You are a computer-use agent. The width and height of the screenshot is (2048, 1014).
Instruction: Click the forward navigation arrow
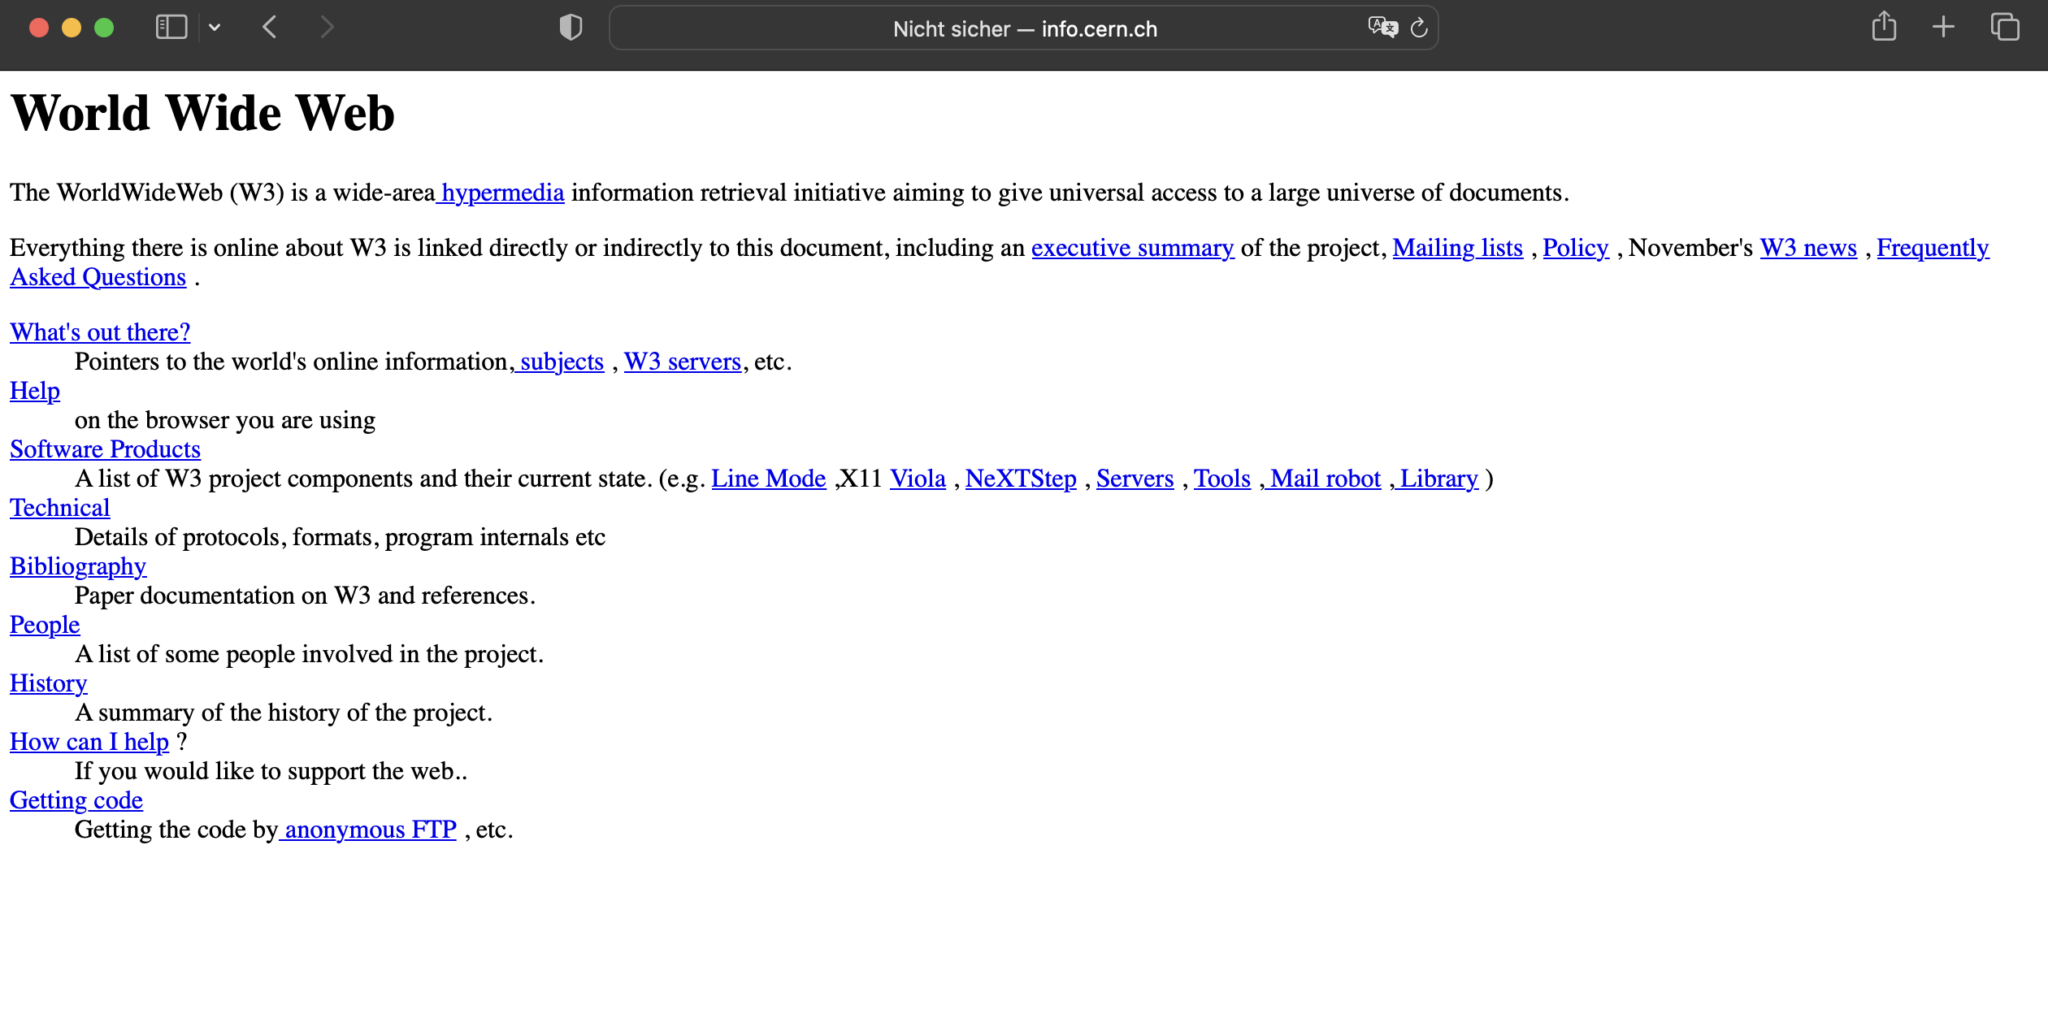[326, 27]
